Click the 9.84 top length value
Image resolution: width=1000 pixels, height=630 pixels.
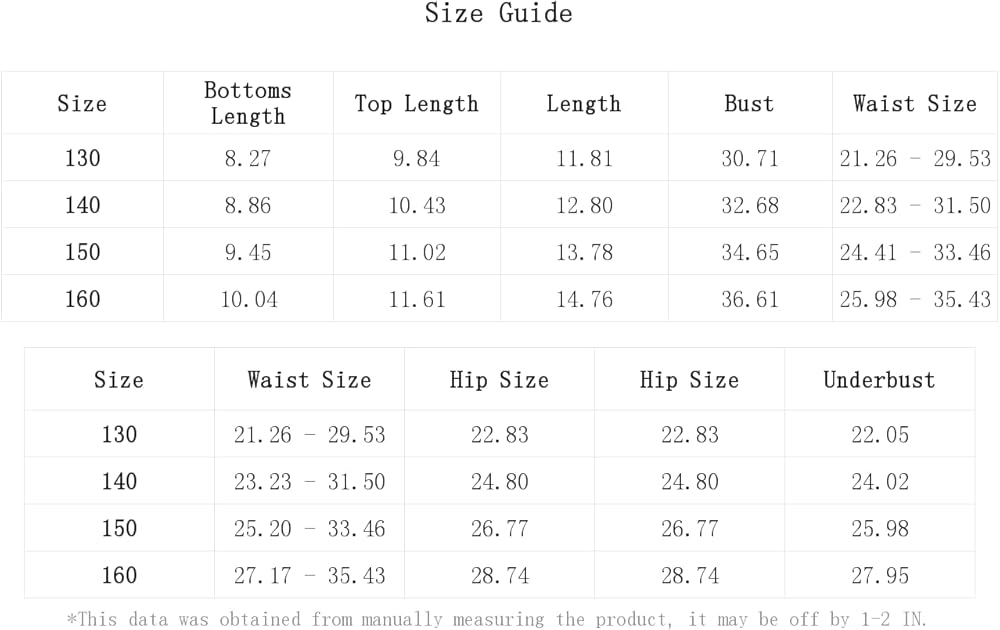click(416, 158)
